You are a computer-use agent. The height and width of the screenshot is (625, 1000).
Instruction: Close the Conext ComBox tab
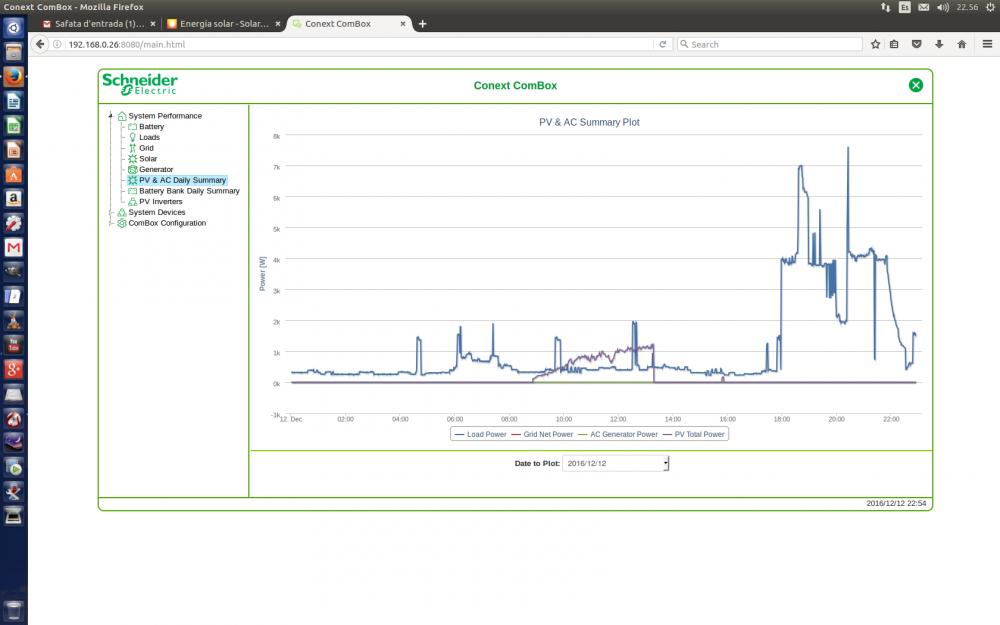pos(403,24)
